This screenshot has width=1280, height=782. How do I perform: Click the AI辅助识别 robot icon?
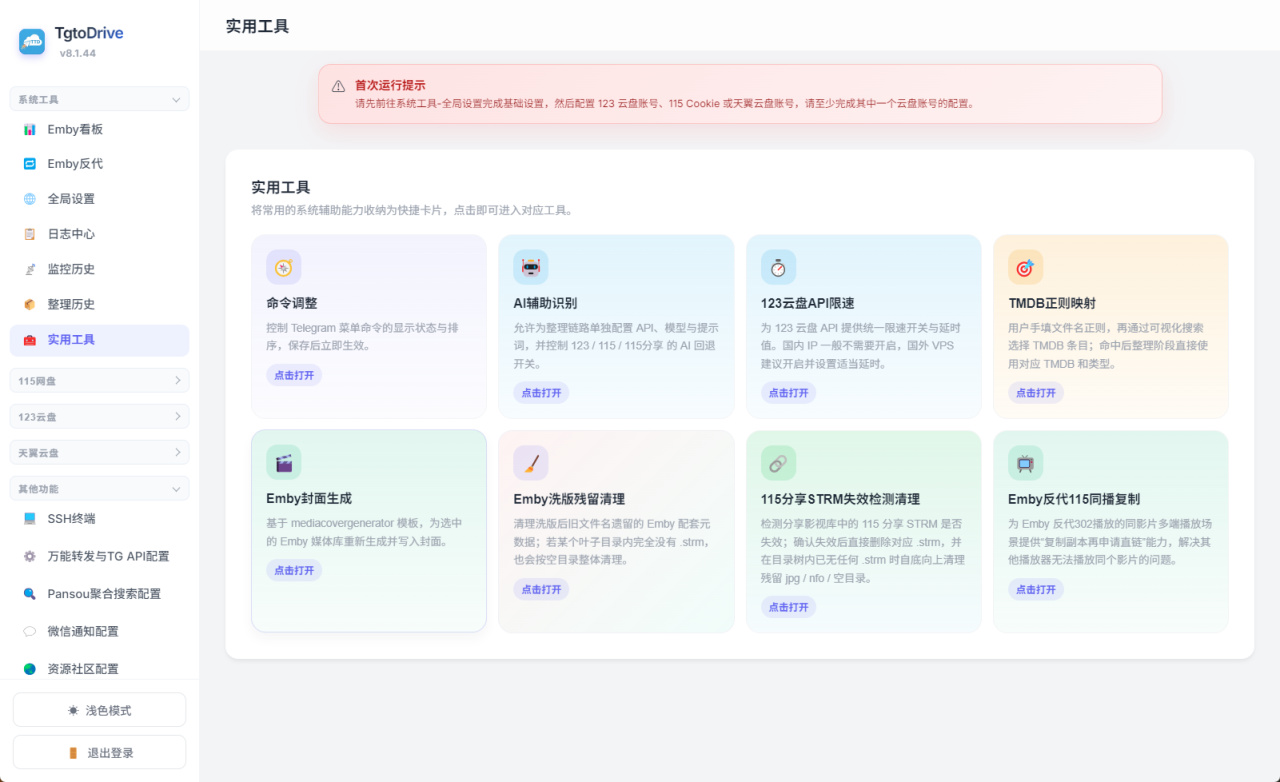531,267
